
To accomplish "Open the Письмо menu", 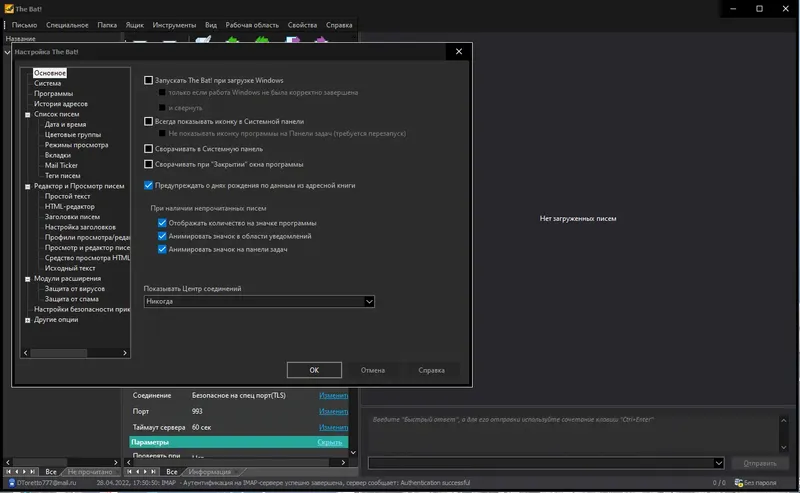I will pos(24,25).
